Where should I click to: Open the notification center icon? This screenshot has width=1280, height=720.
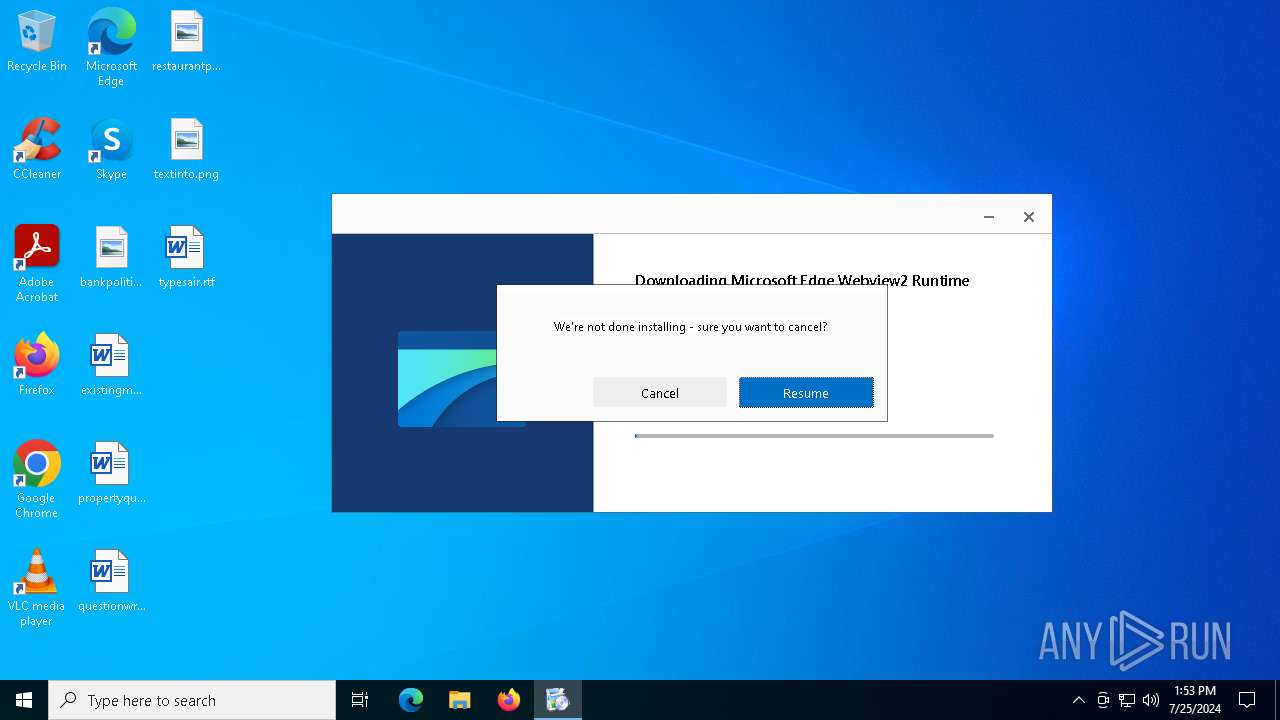1247,700
